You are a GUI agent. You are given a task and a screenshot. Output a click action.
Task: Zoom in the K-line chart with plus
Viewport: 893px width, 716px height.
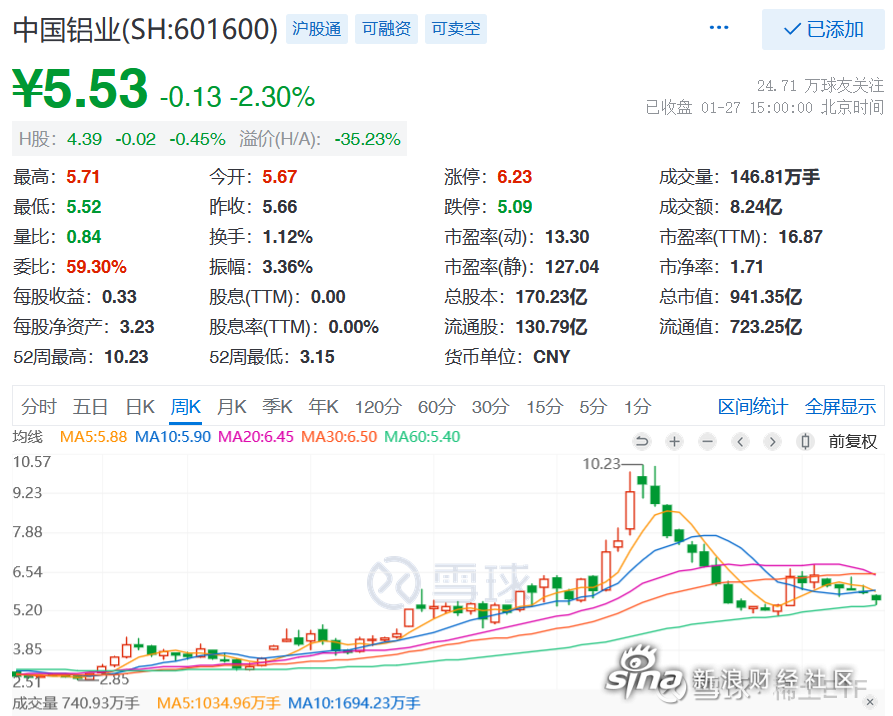coord(675,441)
